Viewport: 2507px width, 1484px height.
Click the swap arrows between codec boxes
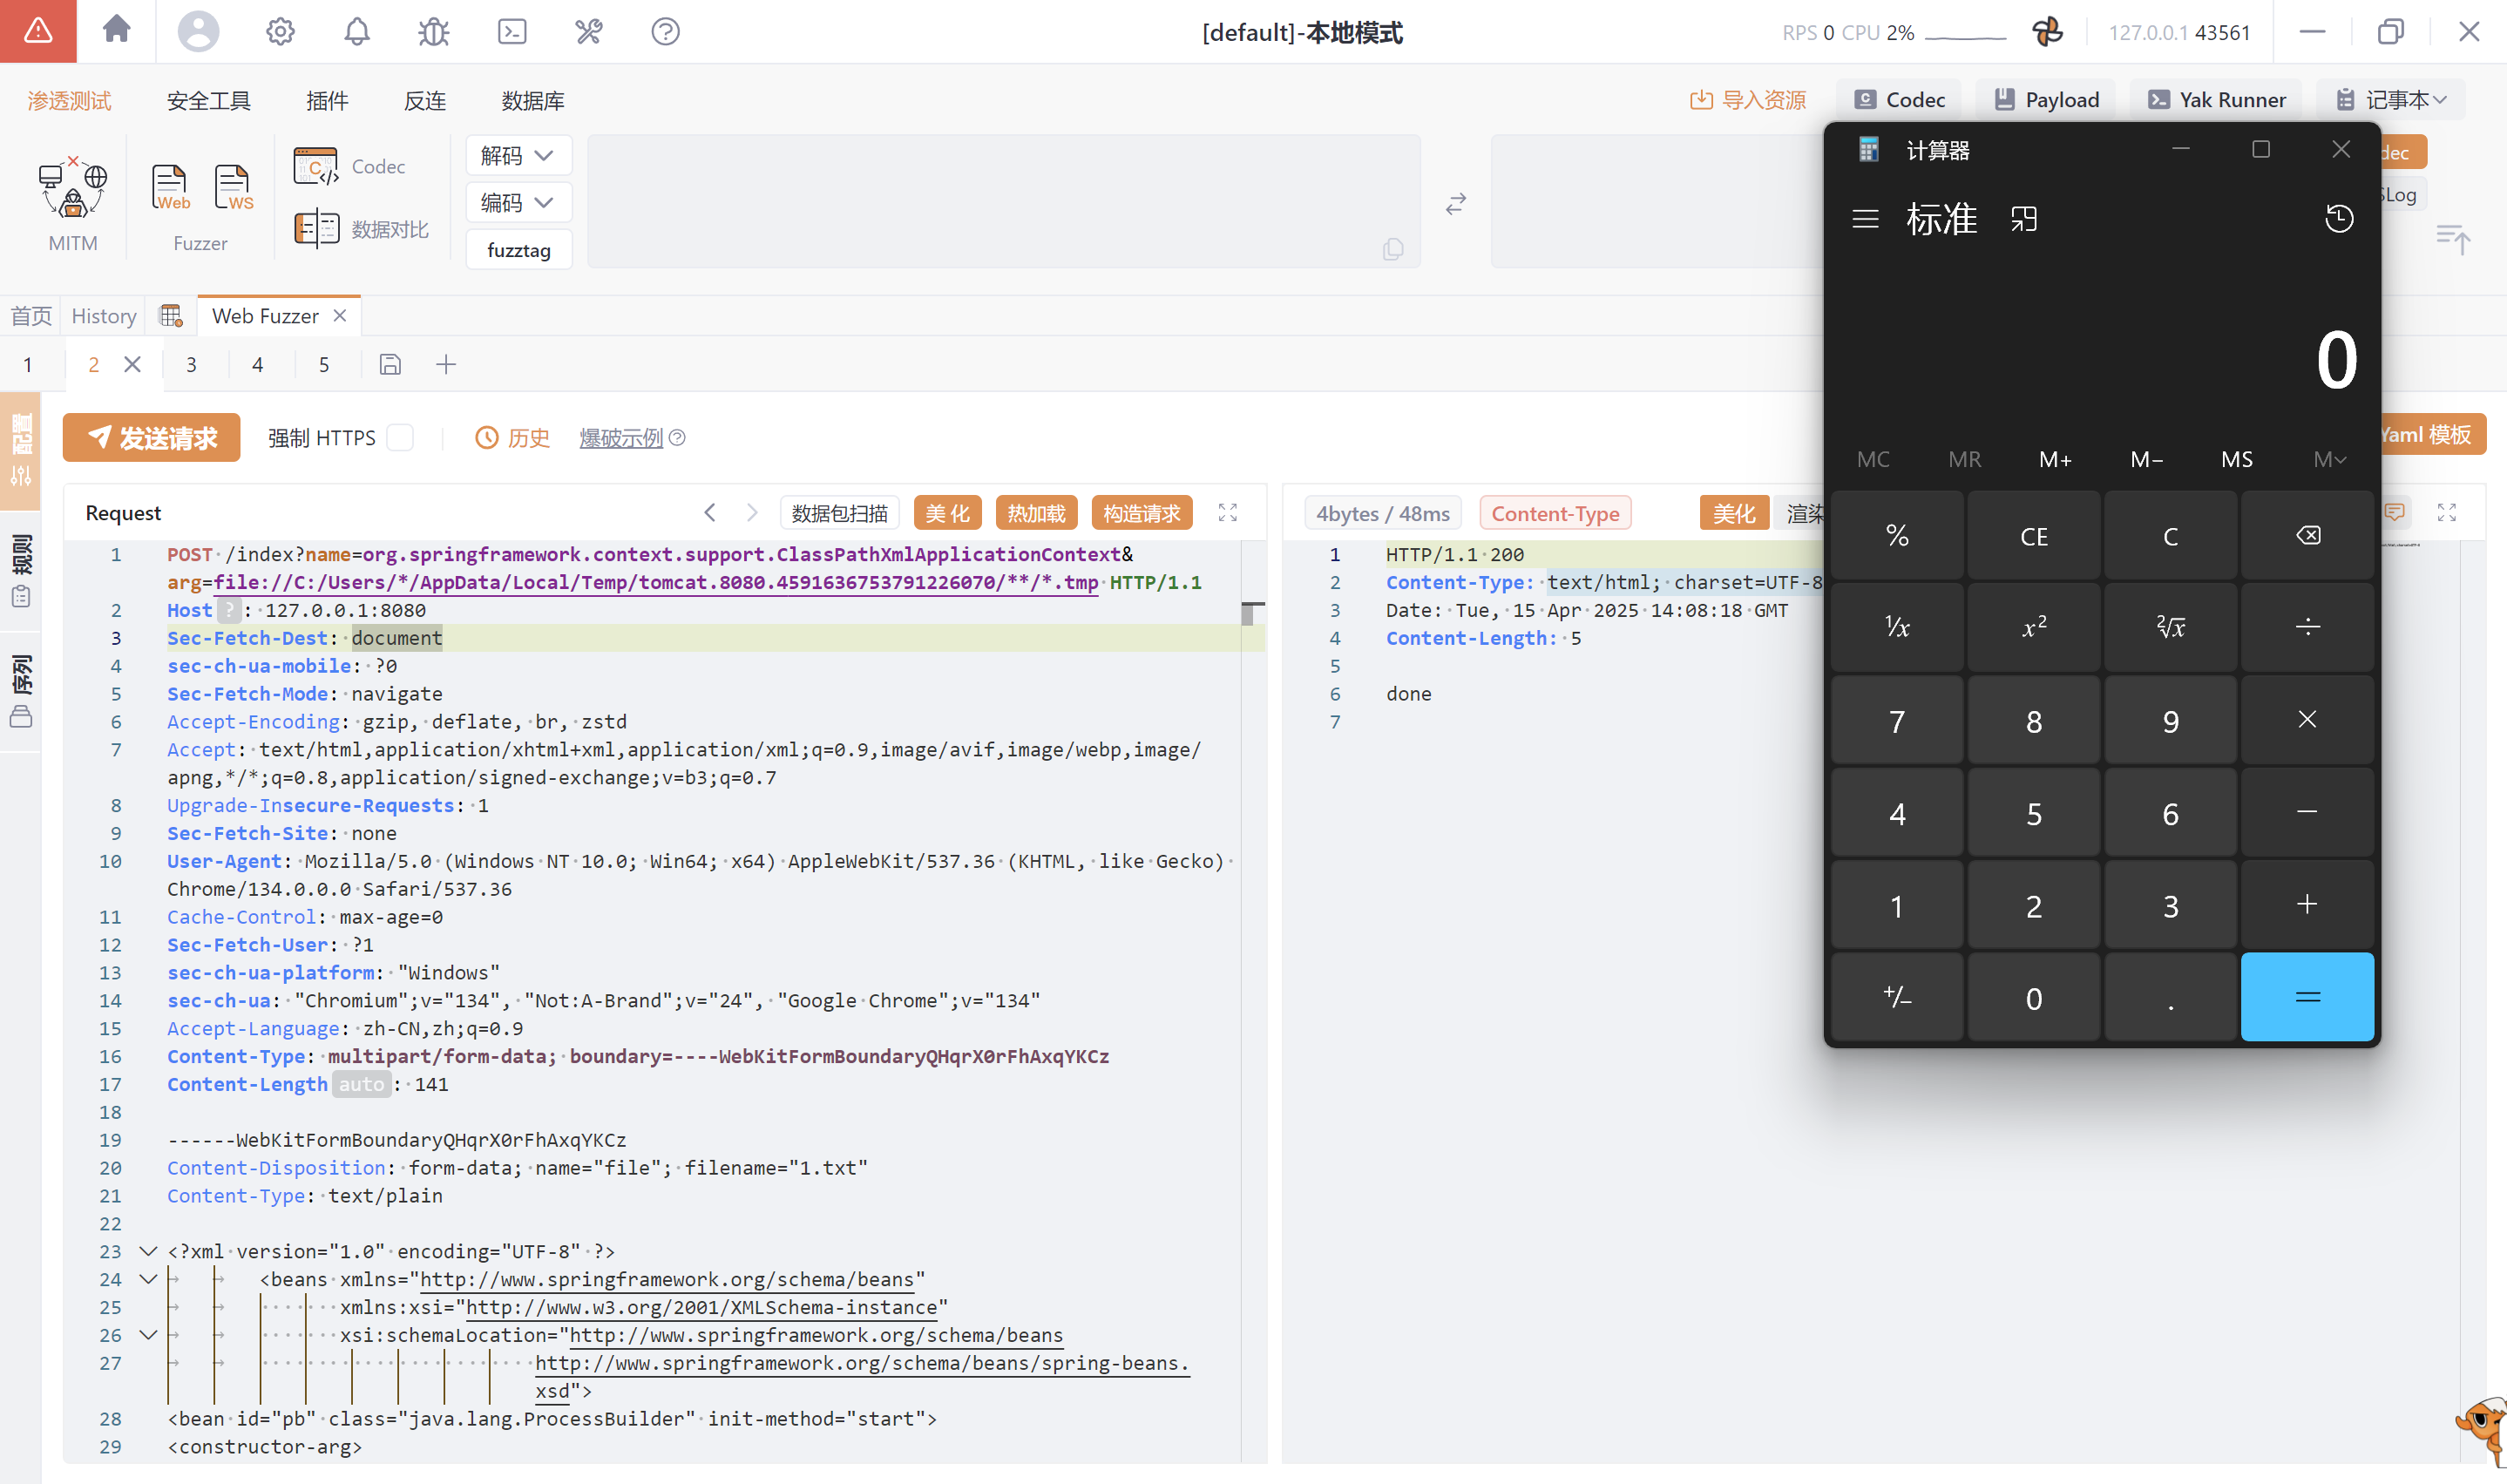[1456, 204]
